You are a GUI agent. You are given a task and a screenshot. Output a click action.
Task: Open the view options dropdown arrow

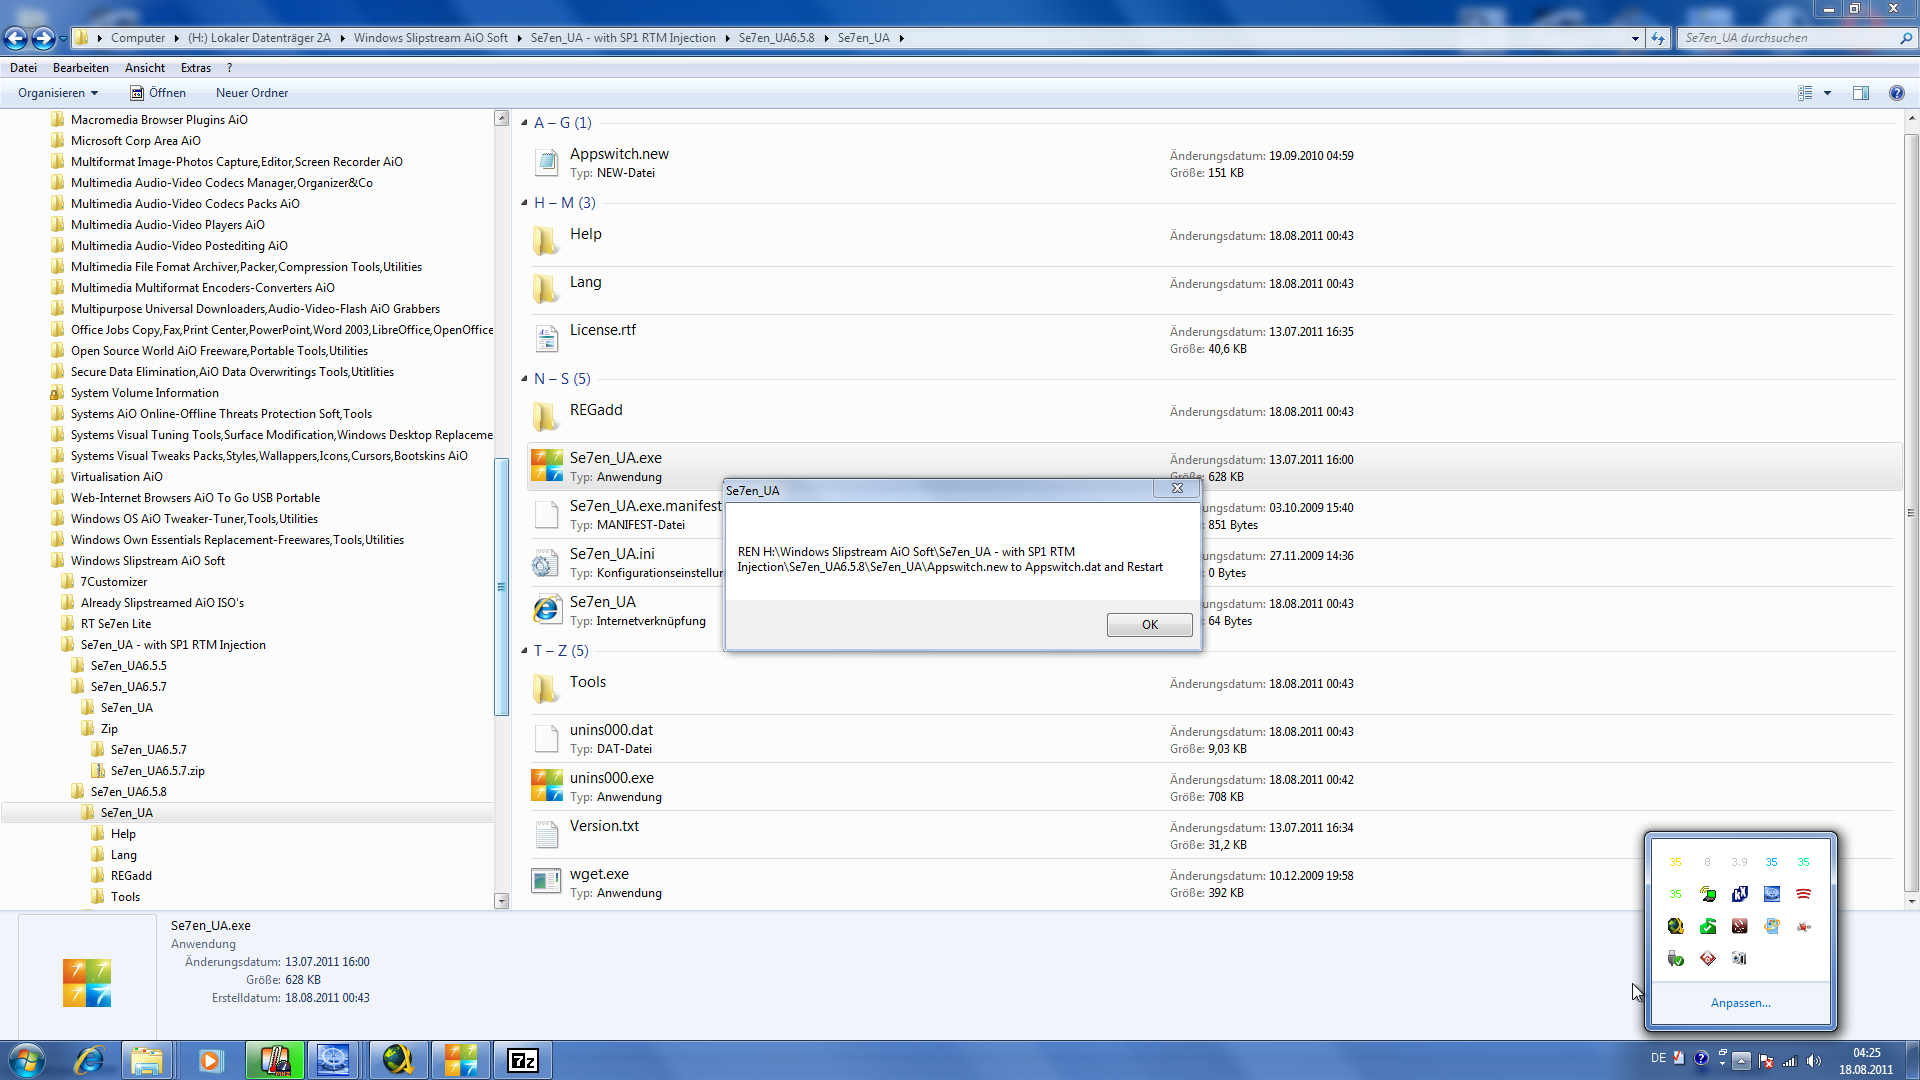(1827, 93)
